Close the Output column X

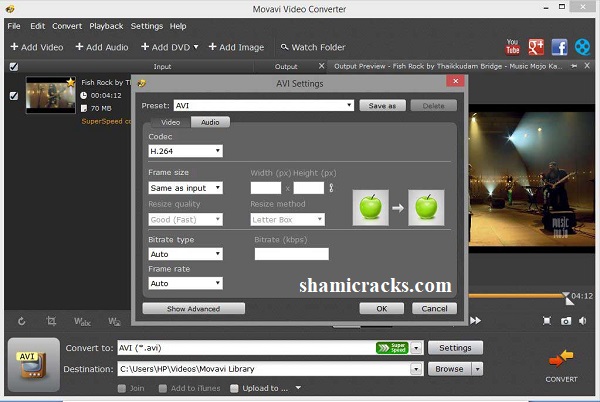pyautogui.click(x=321, y=66)
